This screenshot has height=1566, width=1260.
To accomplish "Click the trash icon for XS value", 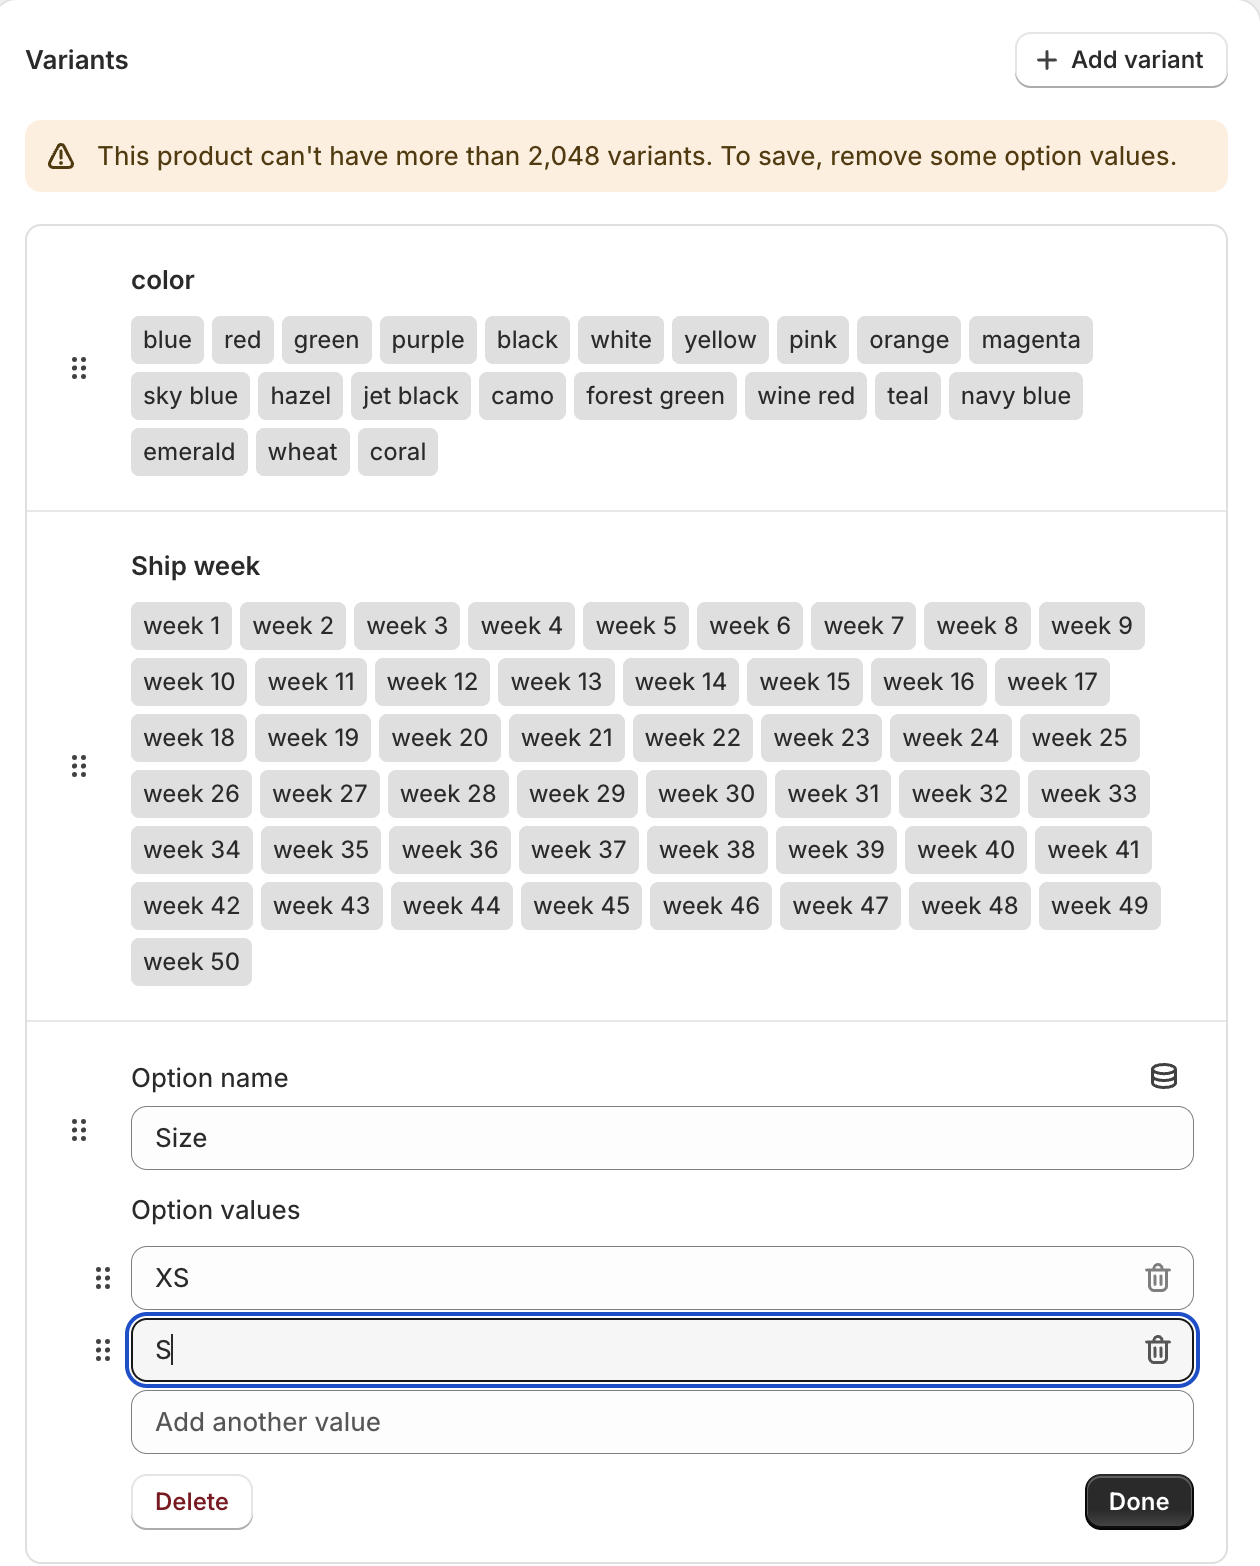I will pos(1157,1278).
